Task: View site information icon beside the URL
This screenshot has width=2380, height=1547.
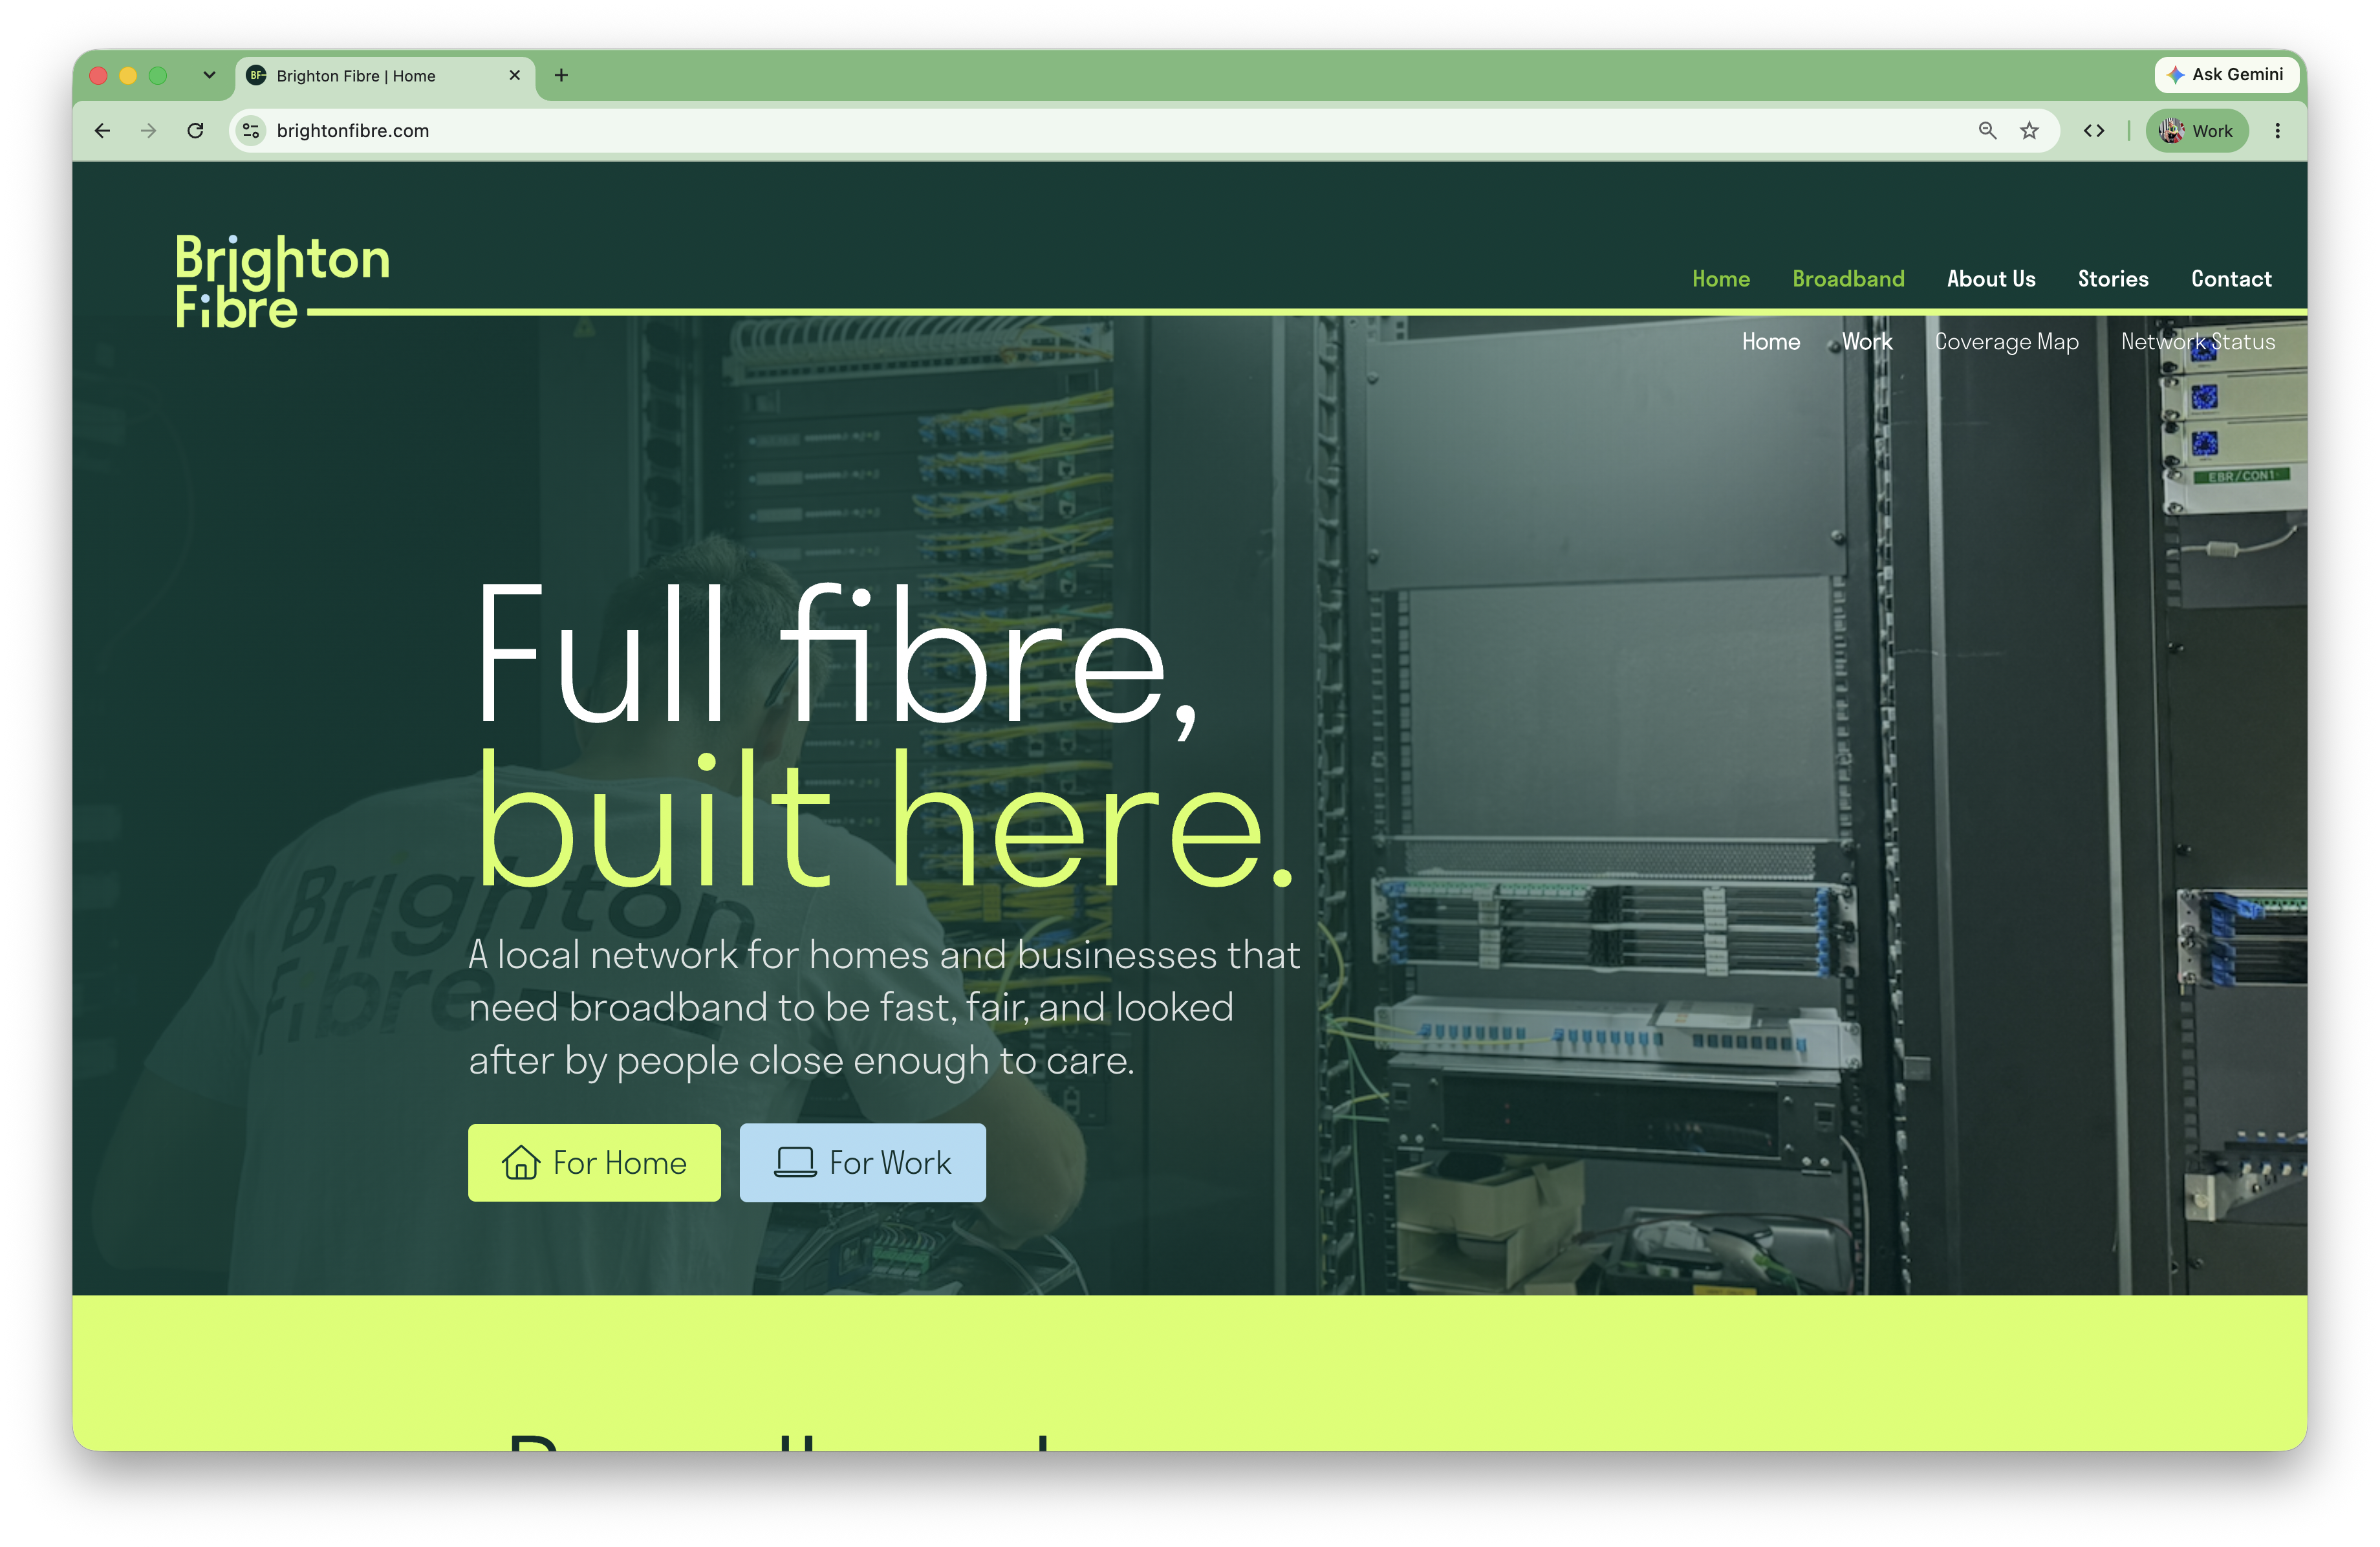Action: click(x=251, y=131)
